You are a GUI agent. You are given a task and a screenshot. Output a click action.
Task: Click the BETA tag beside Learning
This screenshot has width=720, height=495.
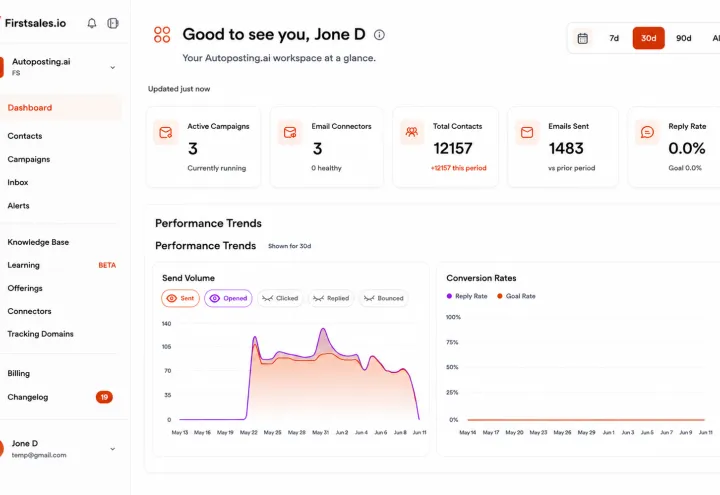[107, 265]
